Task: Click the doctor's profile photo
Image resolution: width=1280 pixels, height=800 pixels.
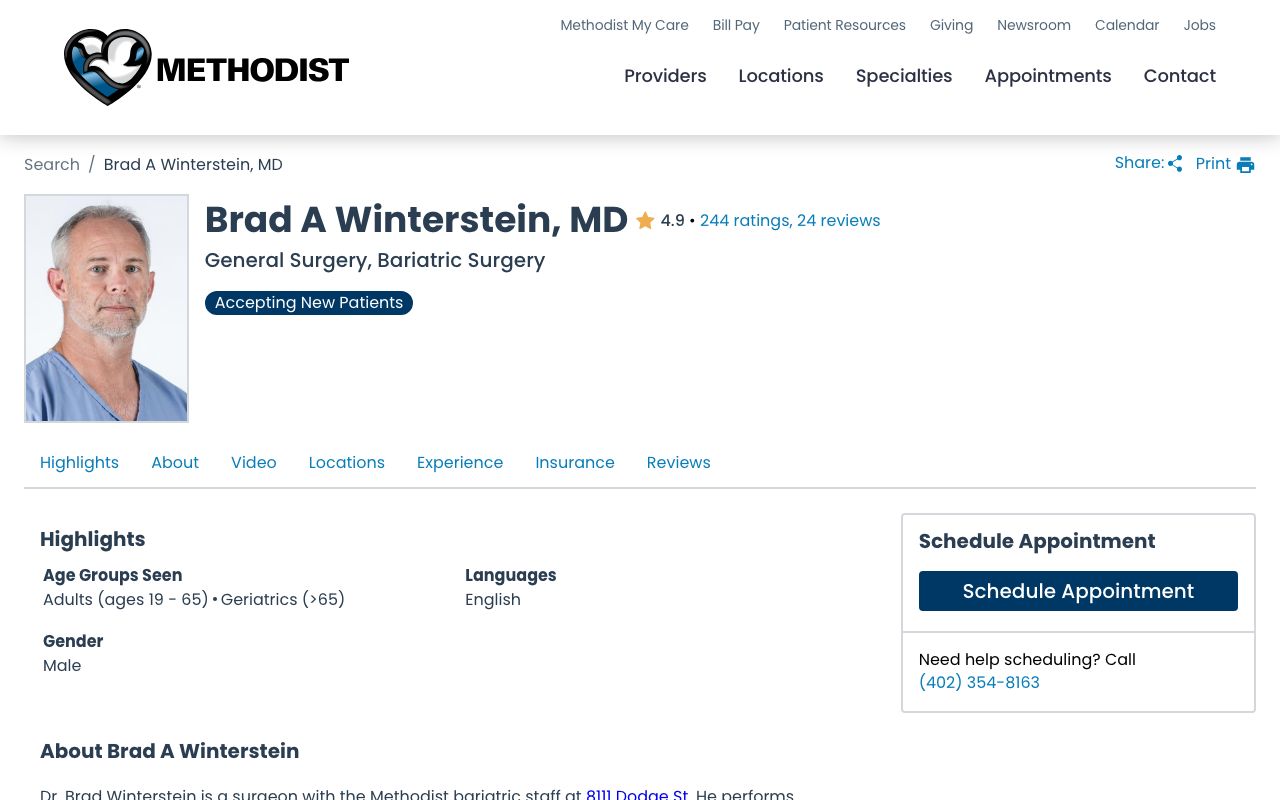Action: pos(106,308)
